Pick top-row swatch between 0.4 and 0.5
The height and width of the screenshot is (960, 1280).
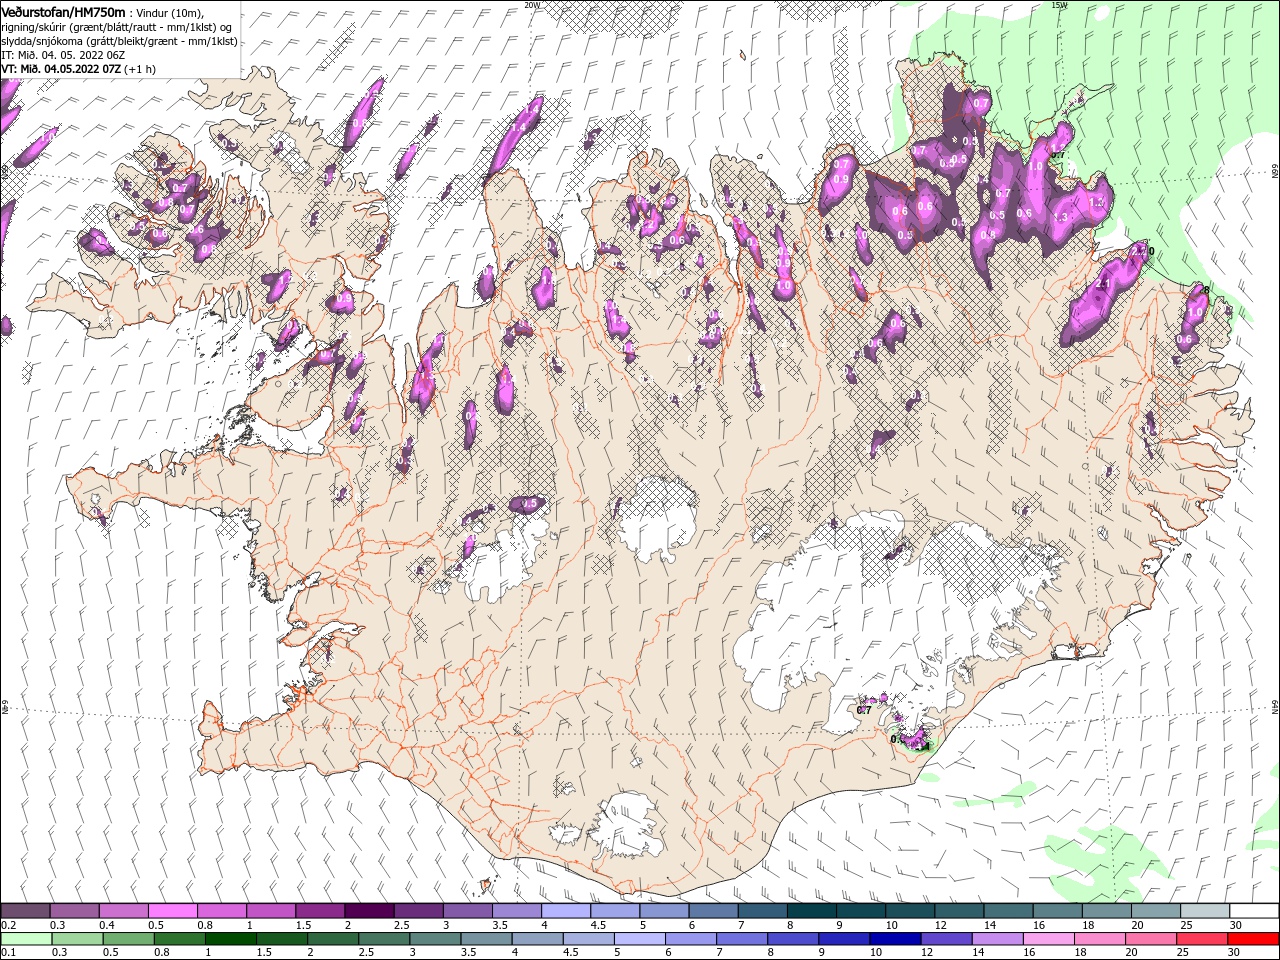[x=123, y=910]
